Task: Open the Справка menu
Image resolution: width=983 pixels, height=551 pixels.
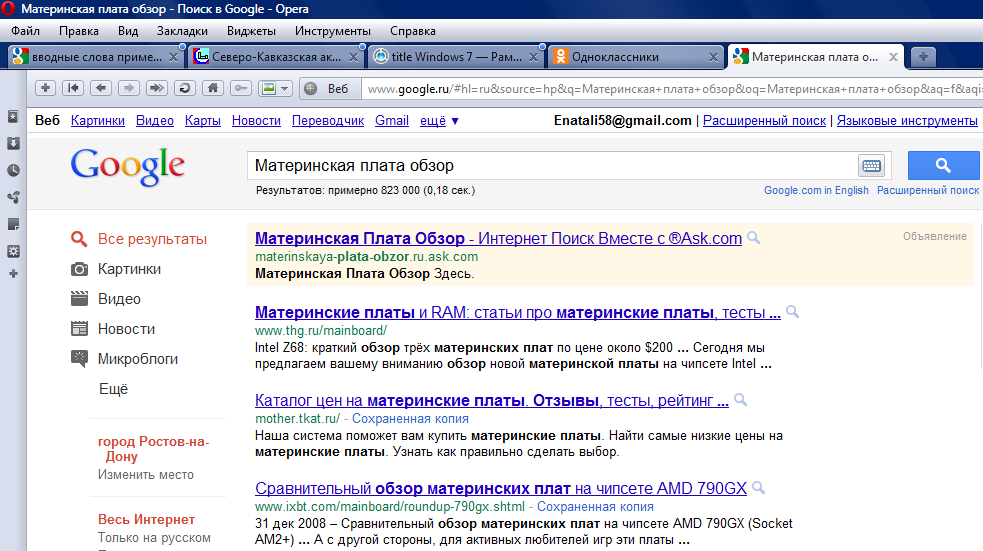Action: [x=413, y=31]
